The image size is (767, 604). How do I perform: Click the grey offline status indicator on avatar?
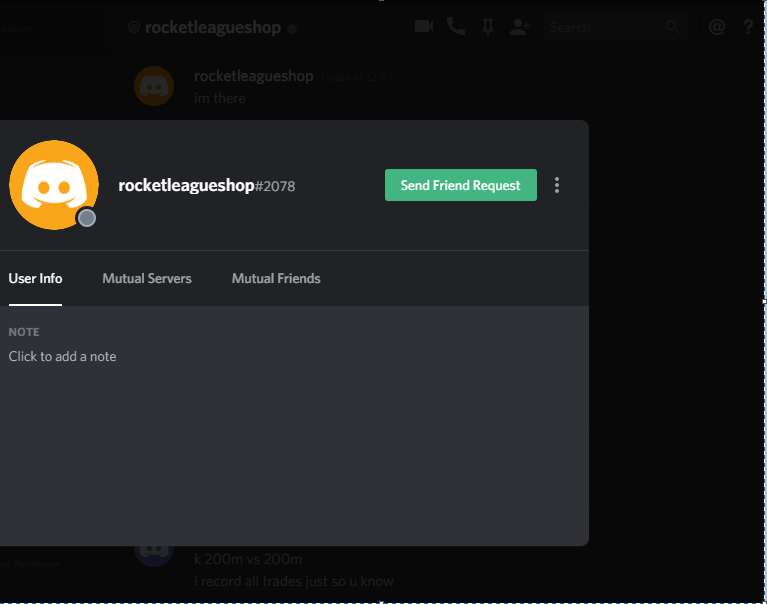coord(87,218)
